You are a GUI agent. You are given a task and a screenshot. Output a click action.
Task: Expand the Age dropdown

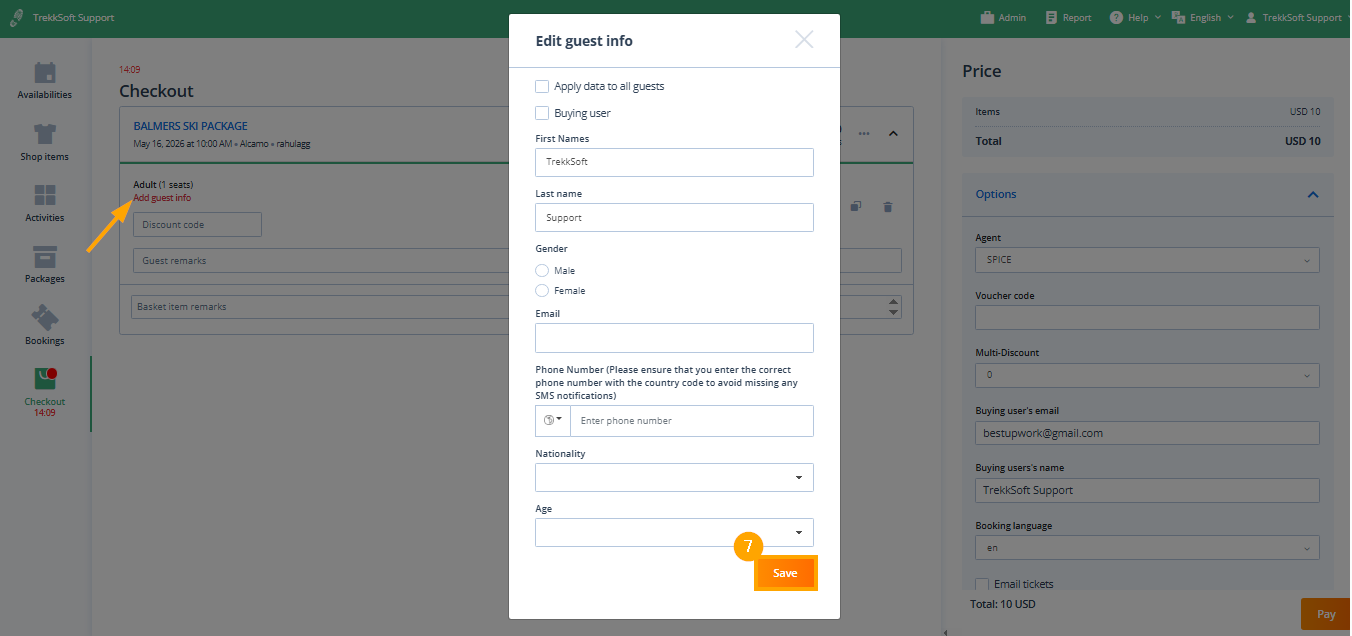[x=674, y=532]
